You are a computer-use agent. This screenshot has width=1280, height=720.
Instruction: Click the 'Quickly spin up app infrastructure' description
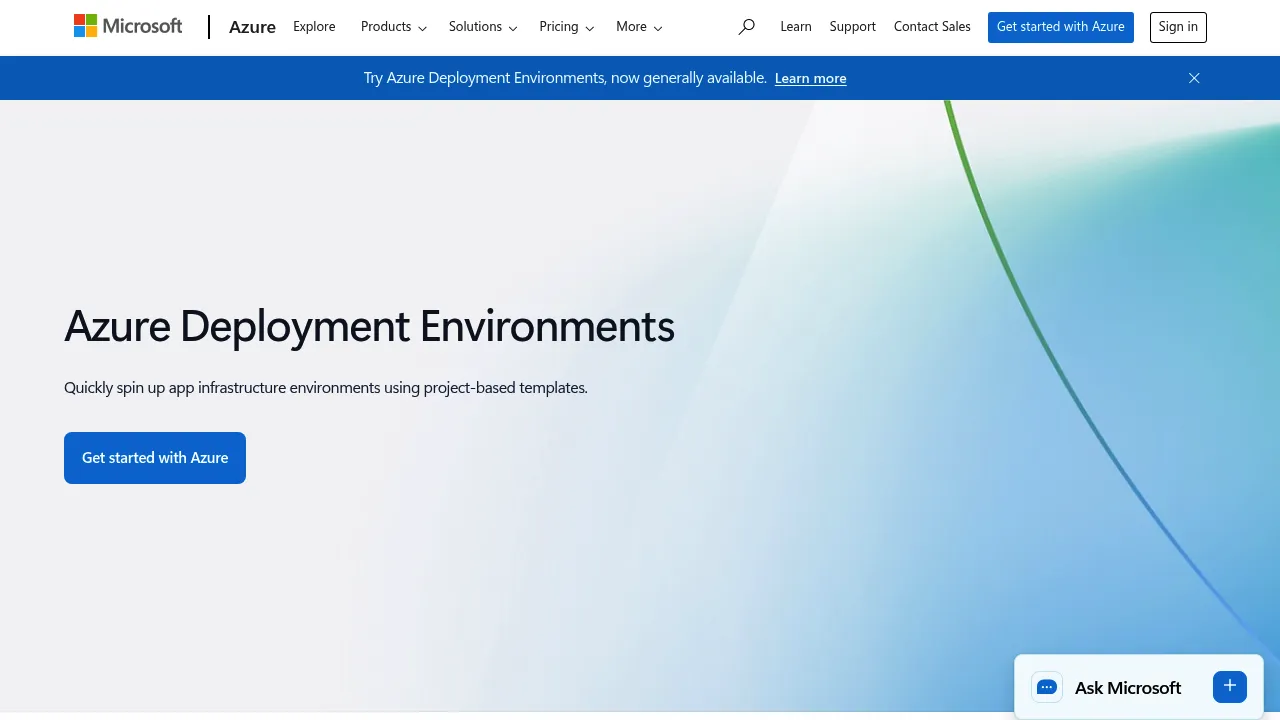tap(326, 388)
